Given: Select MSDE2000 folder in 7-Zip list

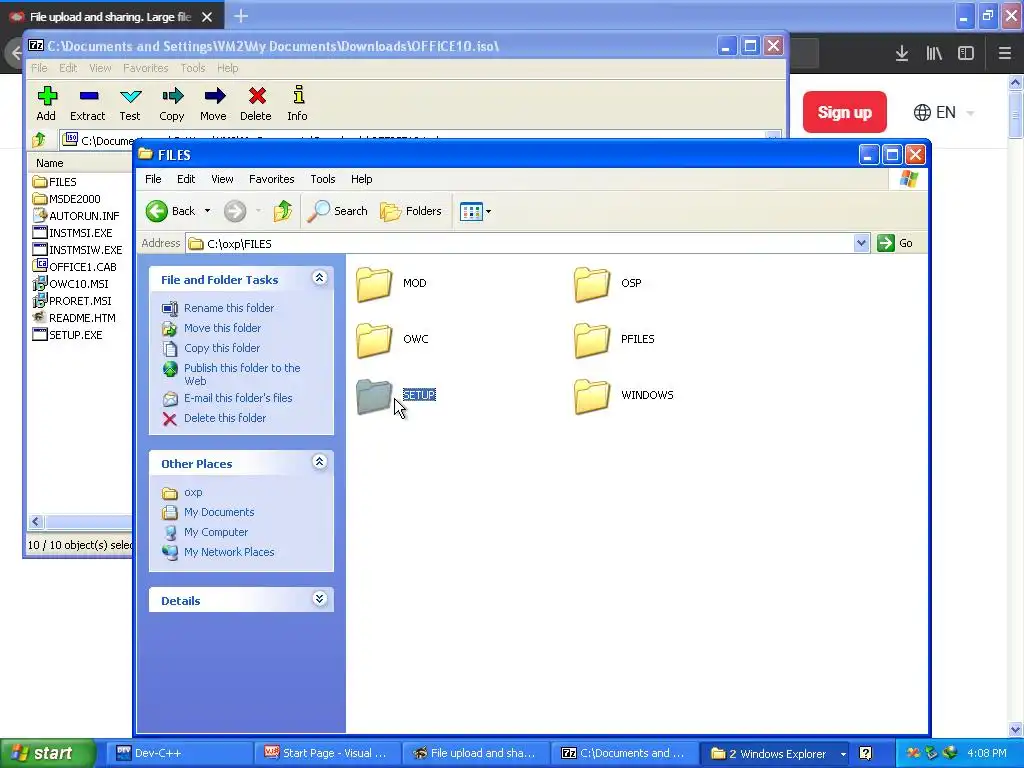Looking at the screenshot, I should 67,199.
